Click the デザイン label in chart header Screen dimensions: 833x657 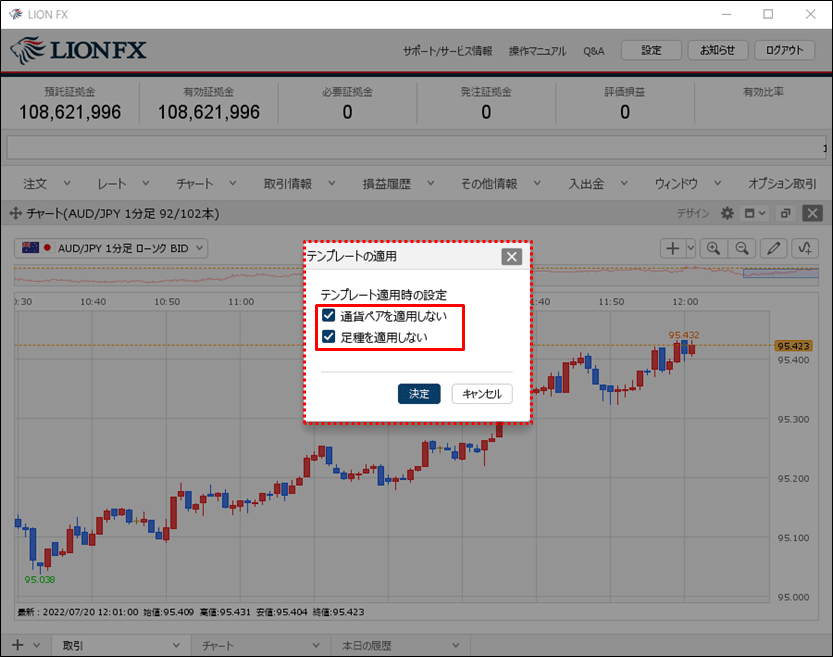pos(693,214)
